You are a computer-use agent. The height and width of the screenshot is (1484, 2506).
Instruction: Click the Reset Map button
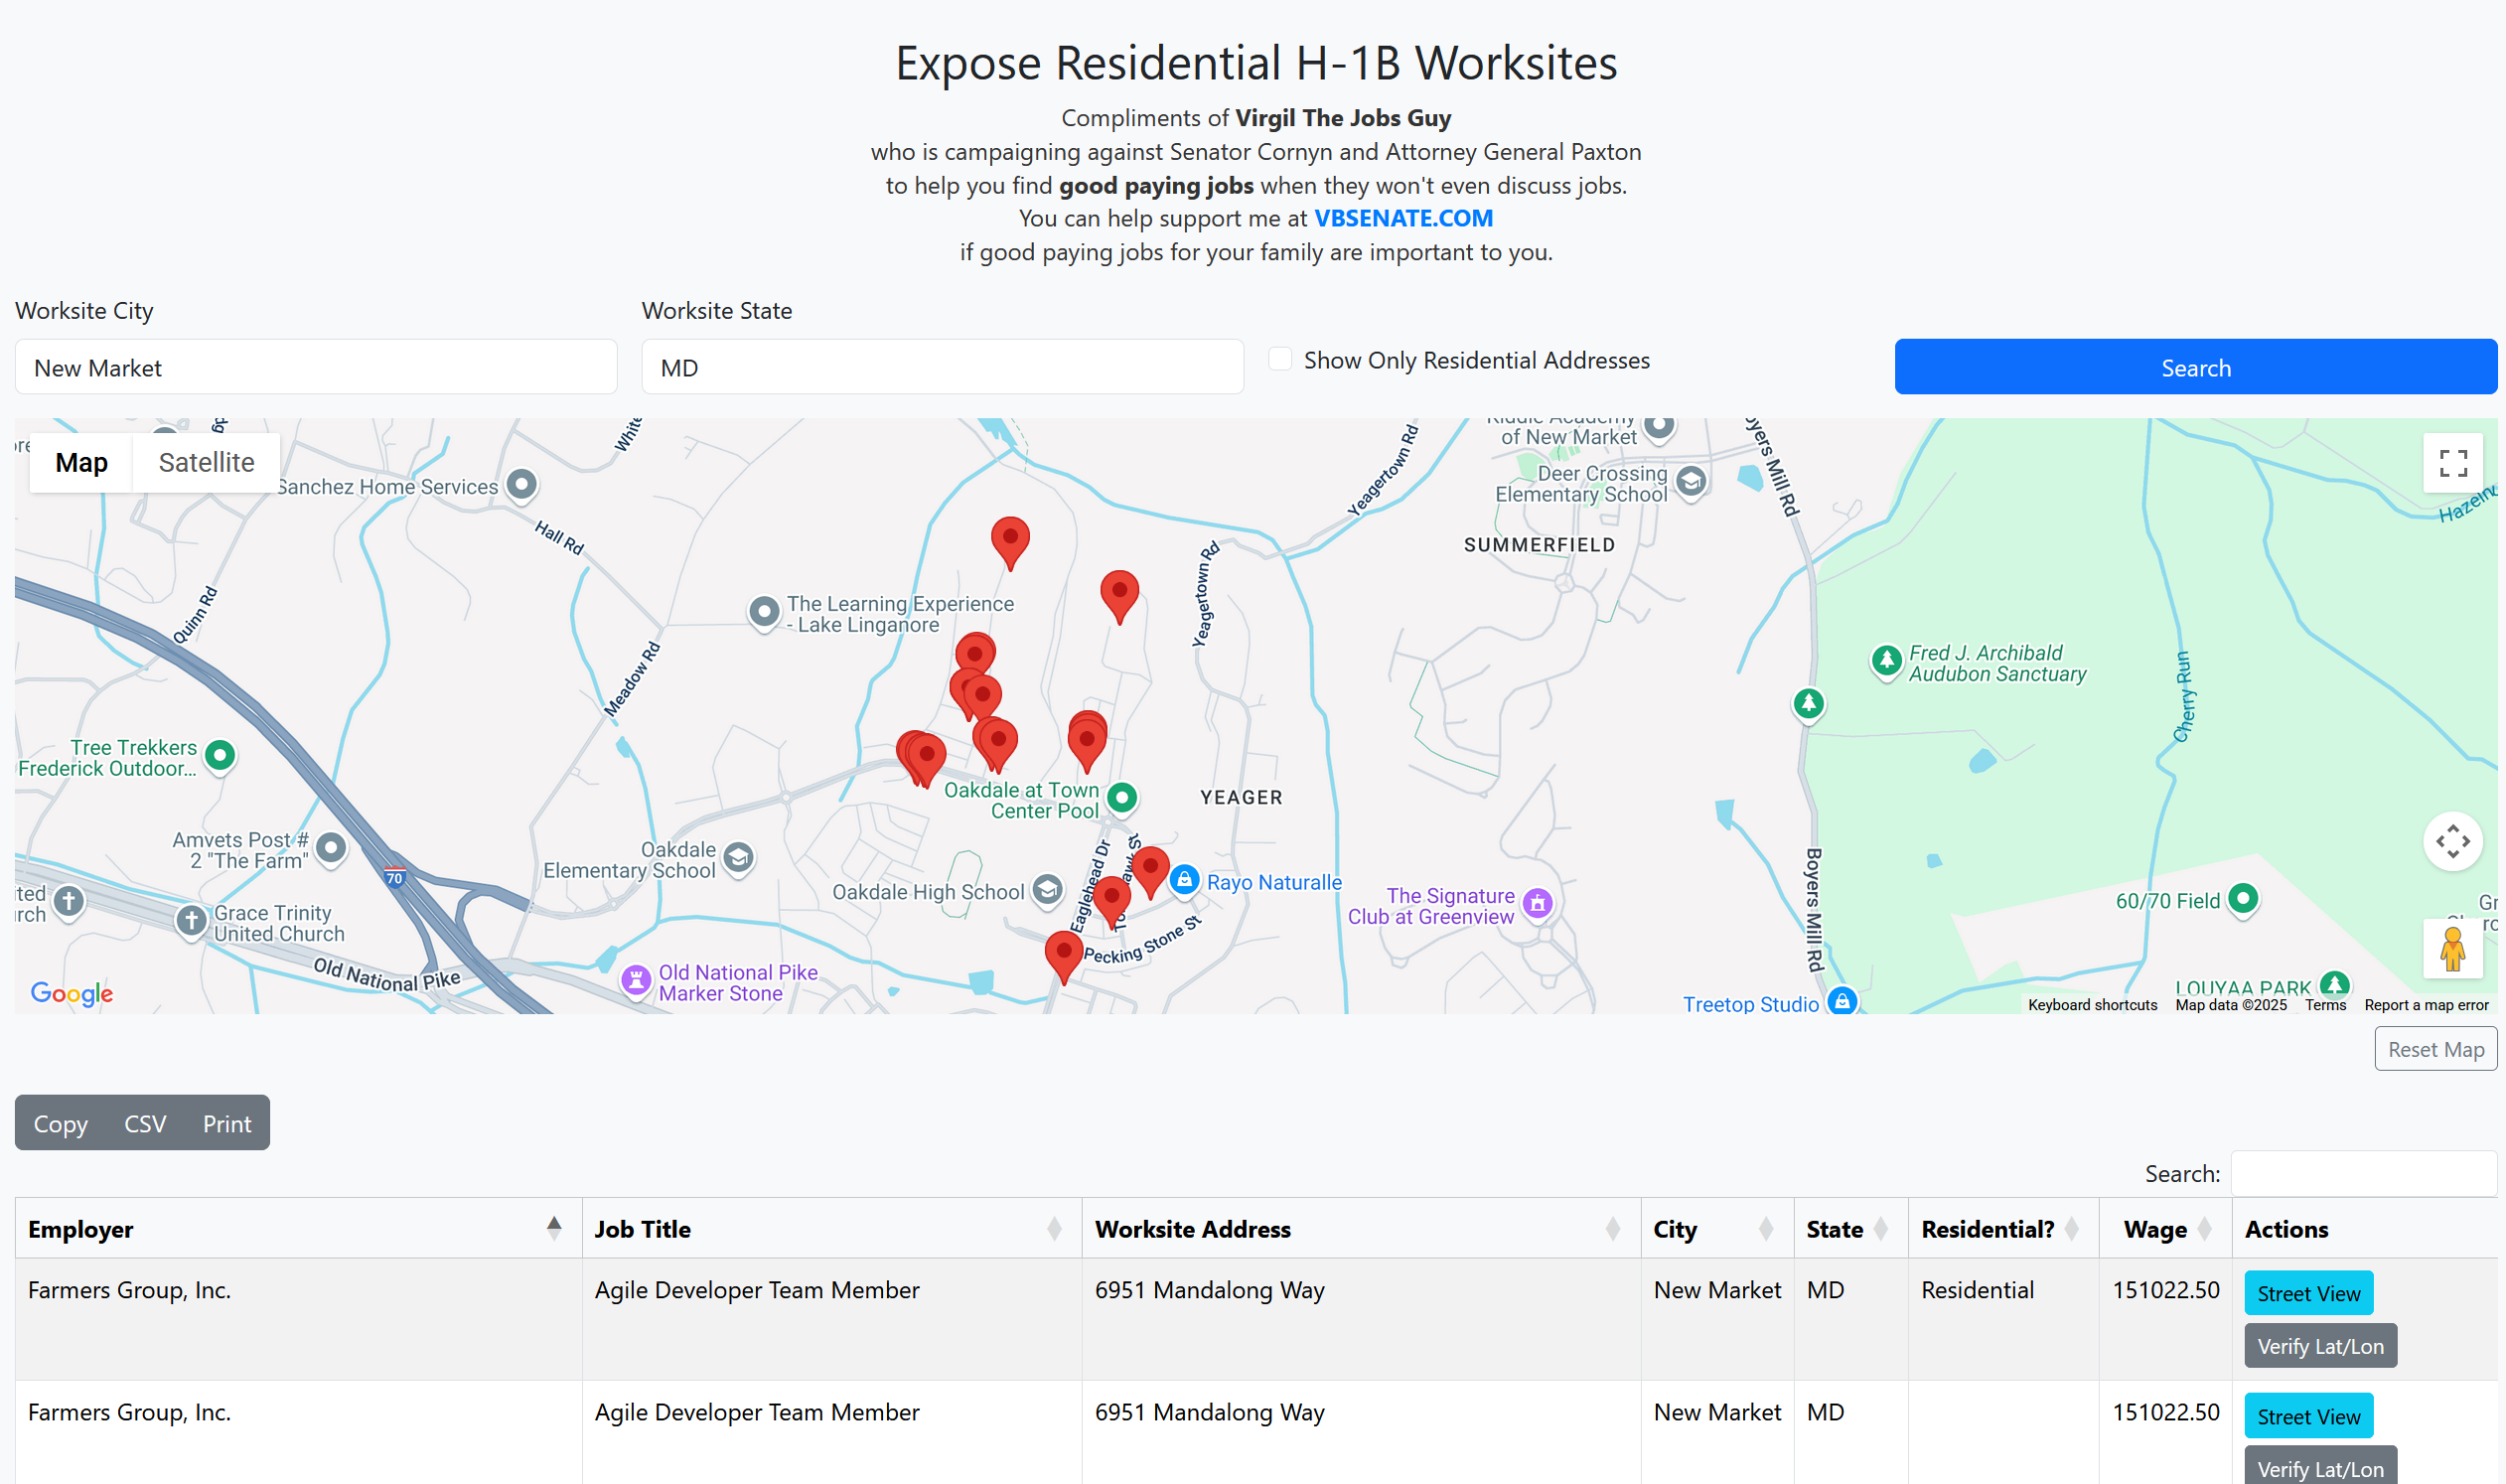coord(2435,1049)
